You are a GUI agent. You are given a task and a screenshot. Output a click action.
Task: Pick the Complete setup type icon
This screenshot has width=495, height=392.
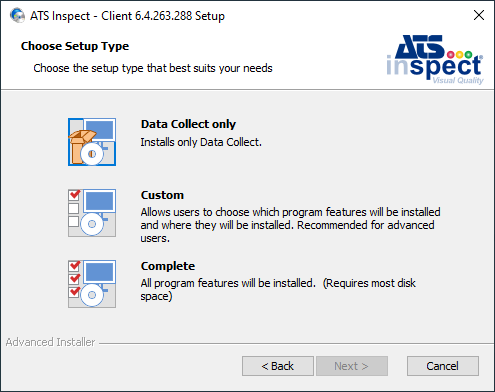pos(92,284)
